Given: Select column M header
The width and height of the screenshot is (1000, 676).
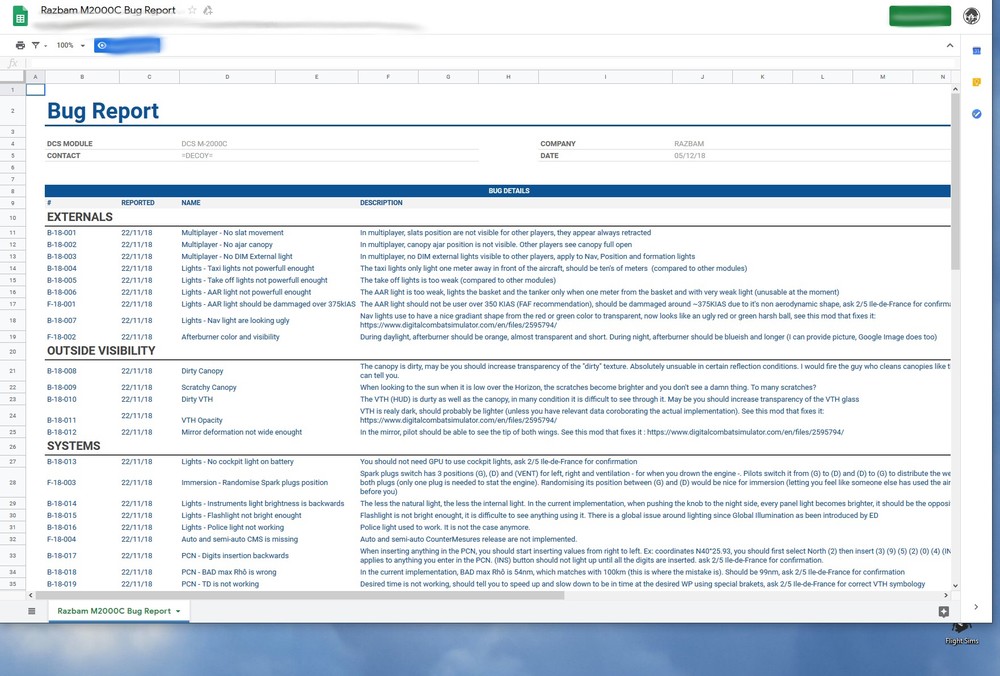Looking at the screenshot, I should click(883, 77).
